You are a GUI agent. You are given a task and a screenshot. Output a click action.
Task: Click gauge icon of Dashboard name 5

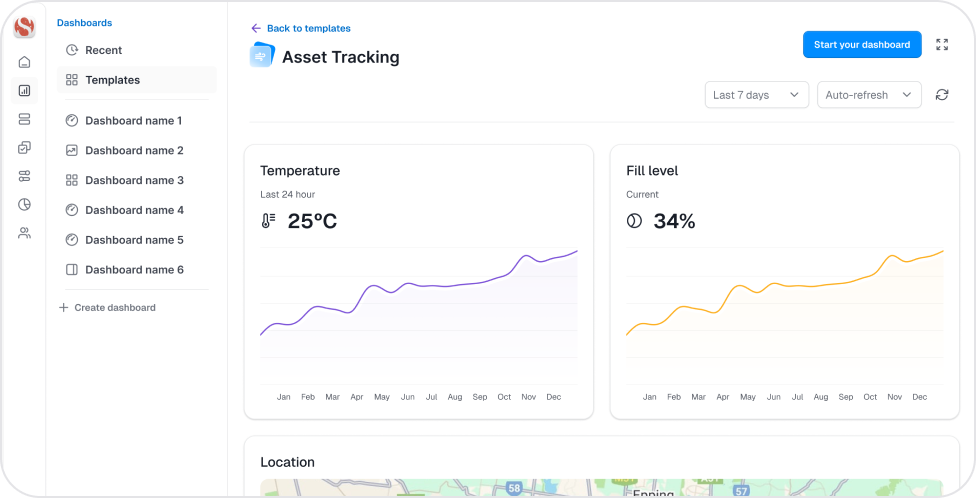[x=72, y=240]
